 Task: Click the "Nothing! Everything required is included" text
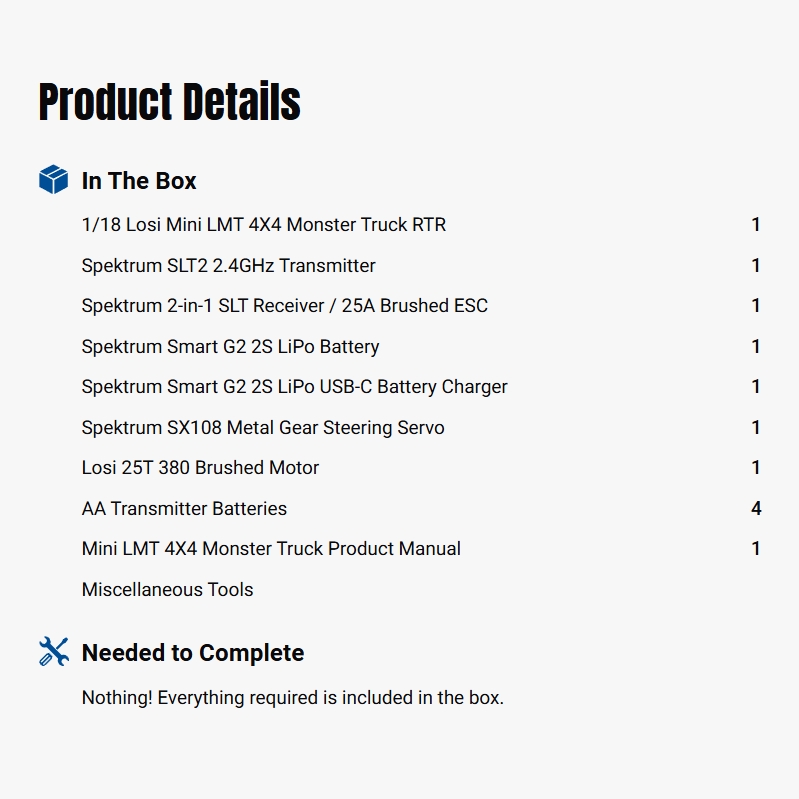tap(292, 698)
